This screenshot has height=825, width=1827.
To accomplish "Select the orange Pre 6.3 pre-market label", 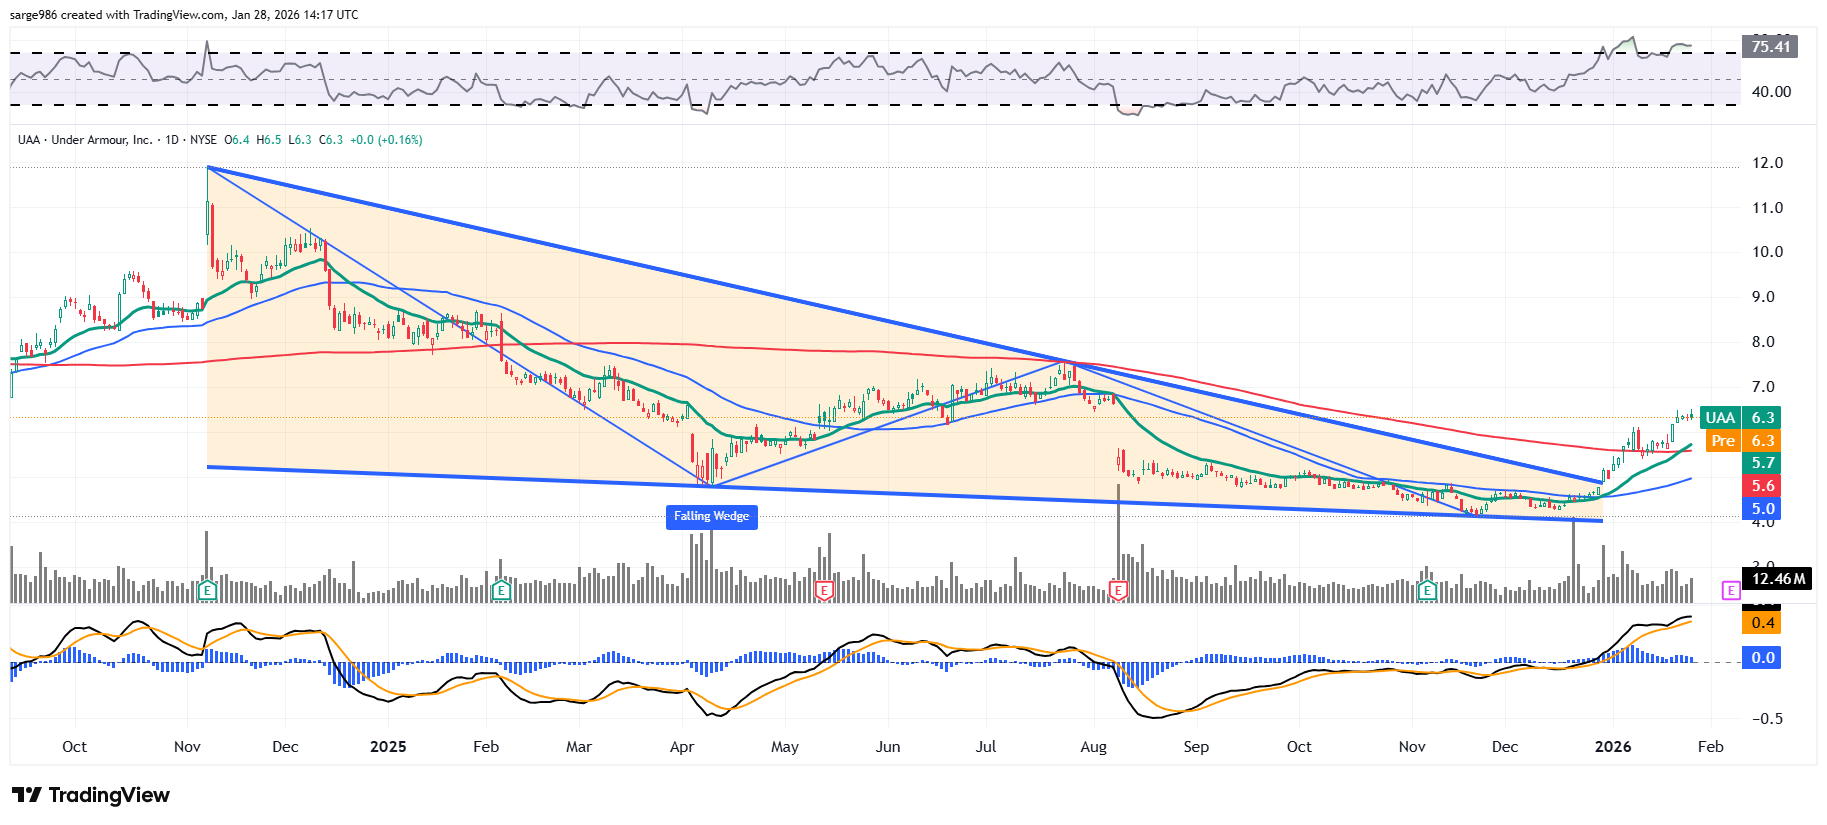I will (1740, 441).
